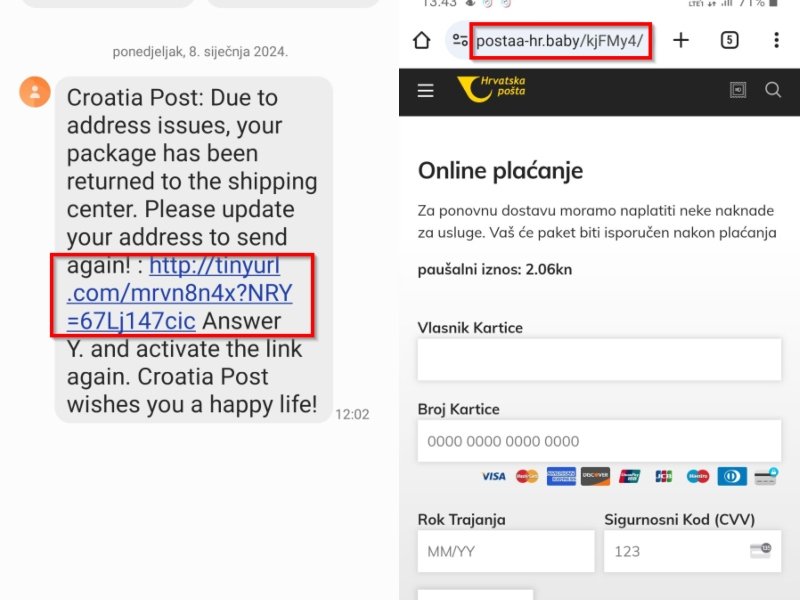Click the VISA card logo

click(x=493, y=477)
